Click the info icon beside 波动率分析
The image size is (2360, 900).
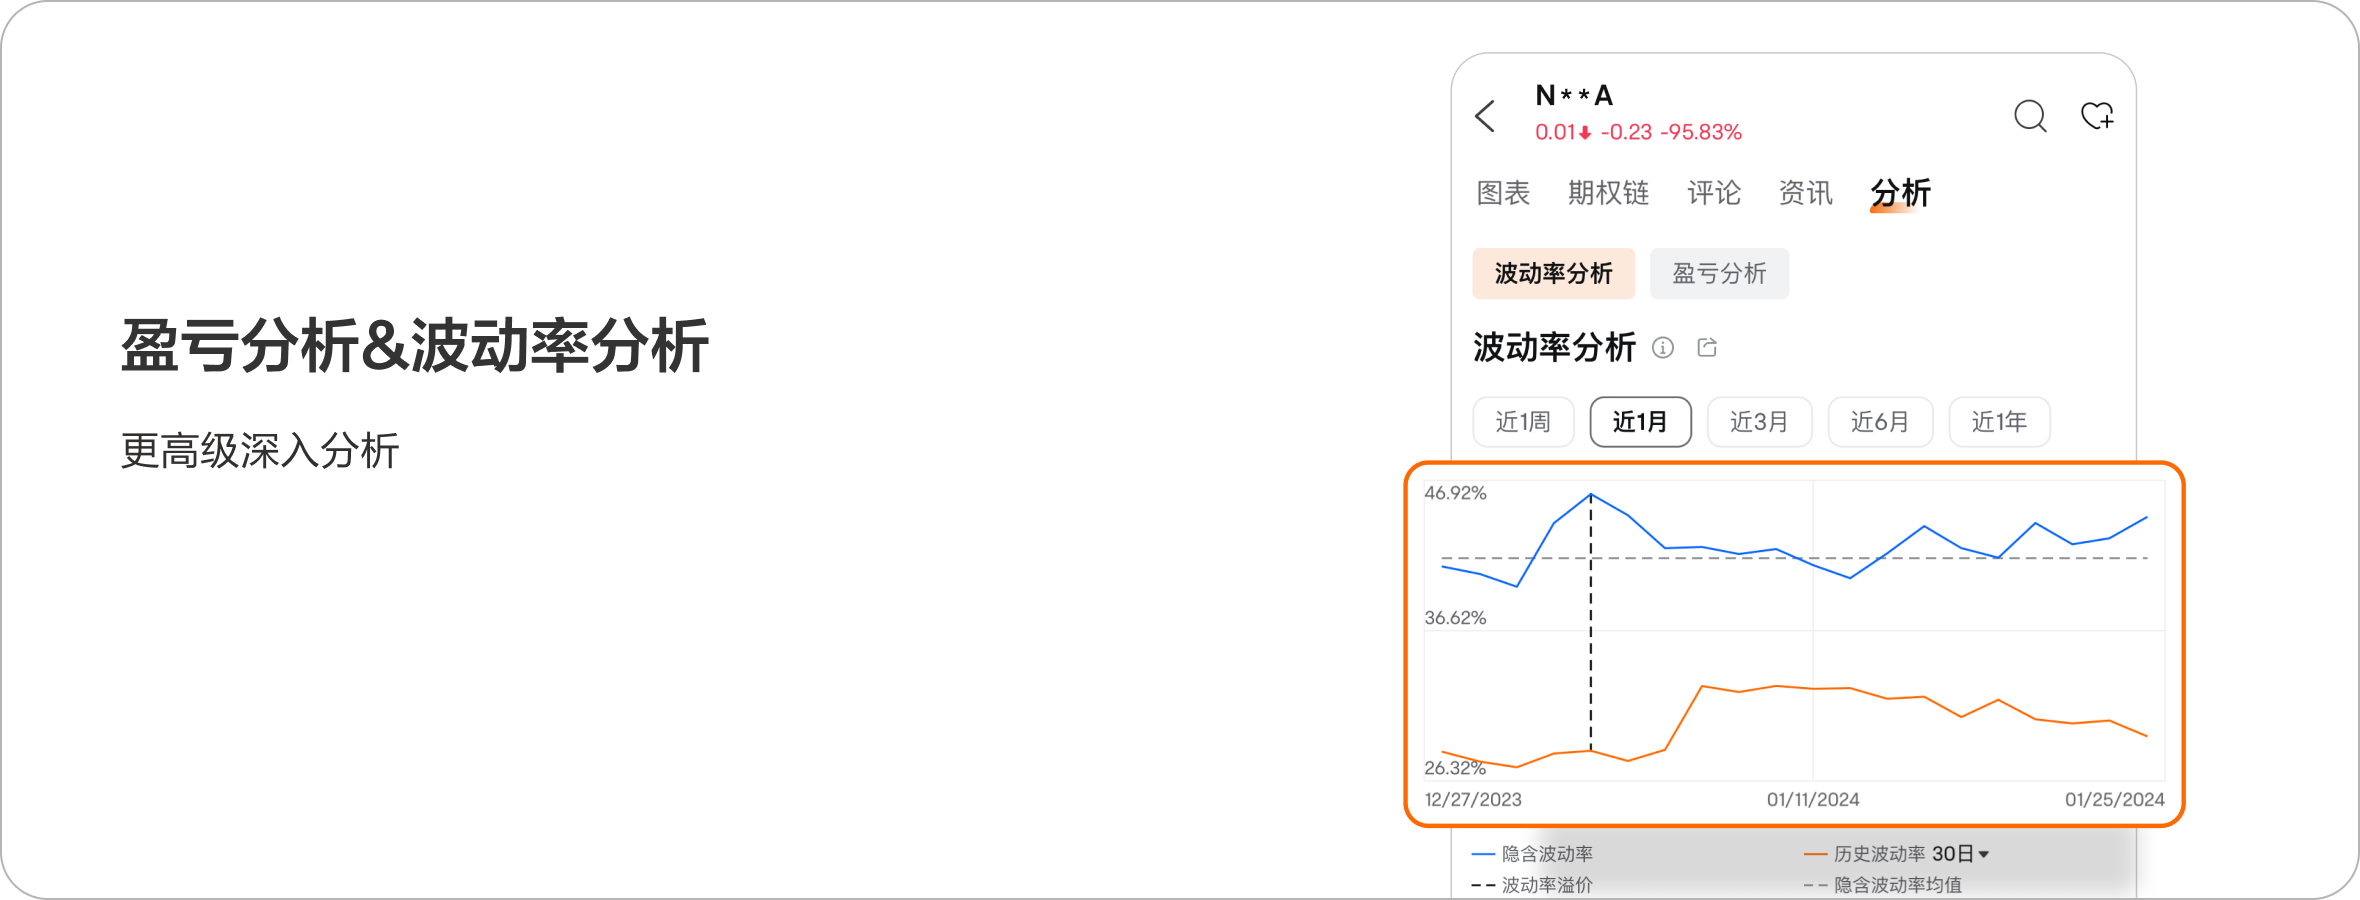(x=1662, y=347)
